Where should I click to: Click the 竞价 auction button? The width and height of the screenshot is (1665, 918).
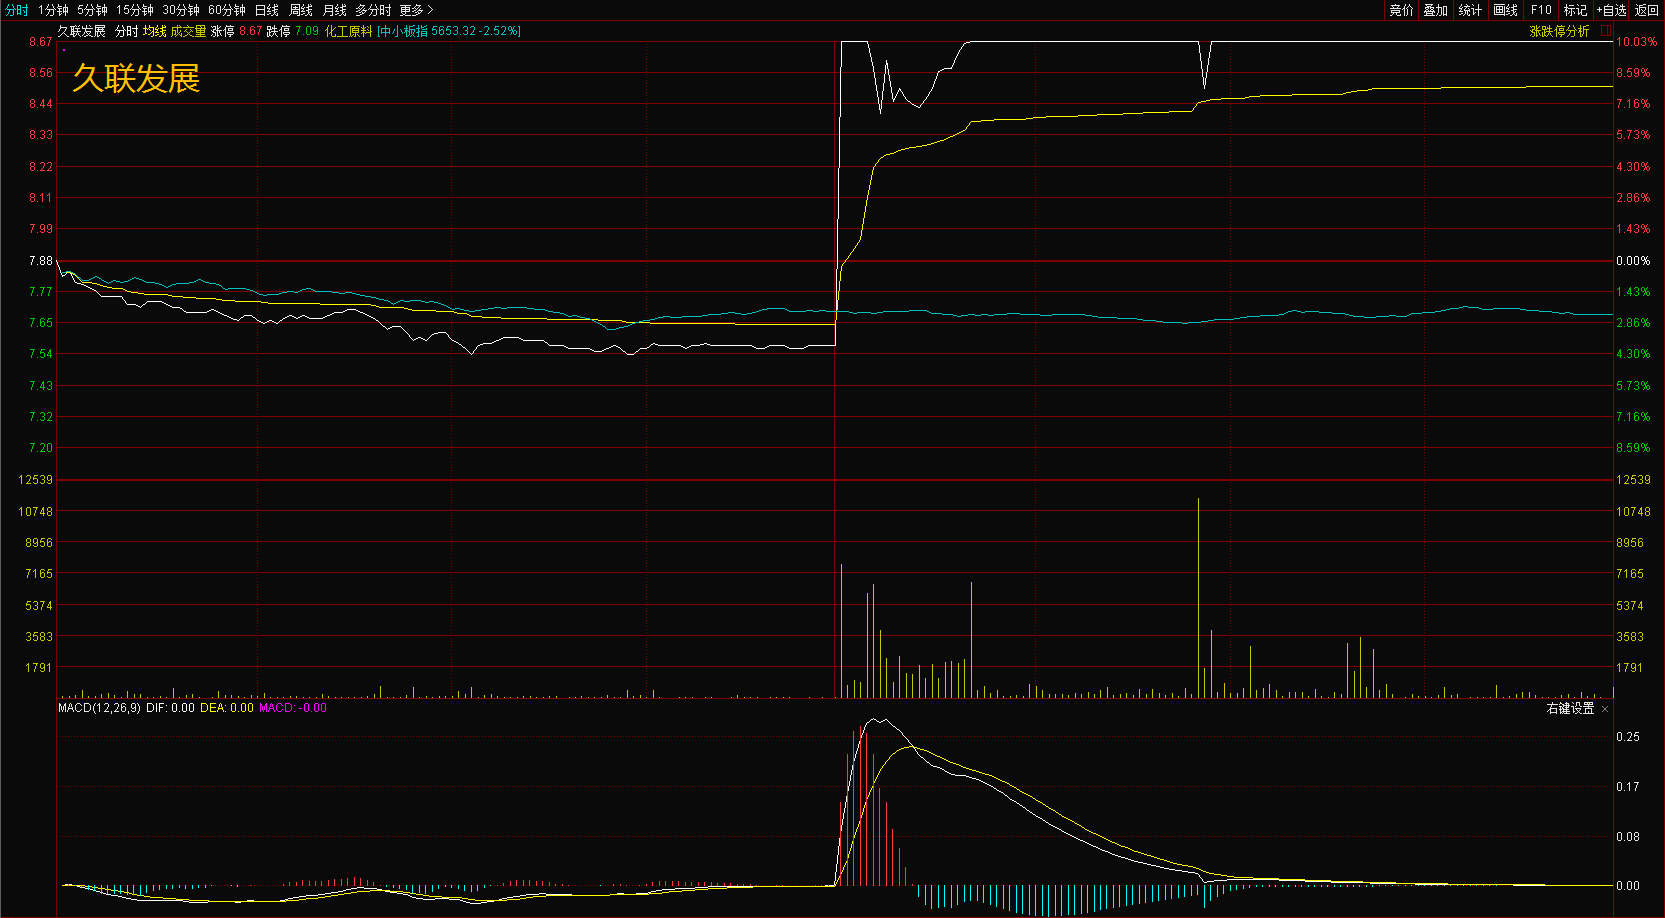click(x=1402, y=10)
